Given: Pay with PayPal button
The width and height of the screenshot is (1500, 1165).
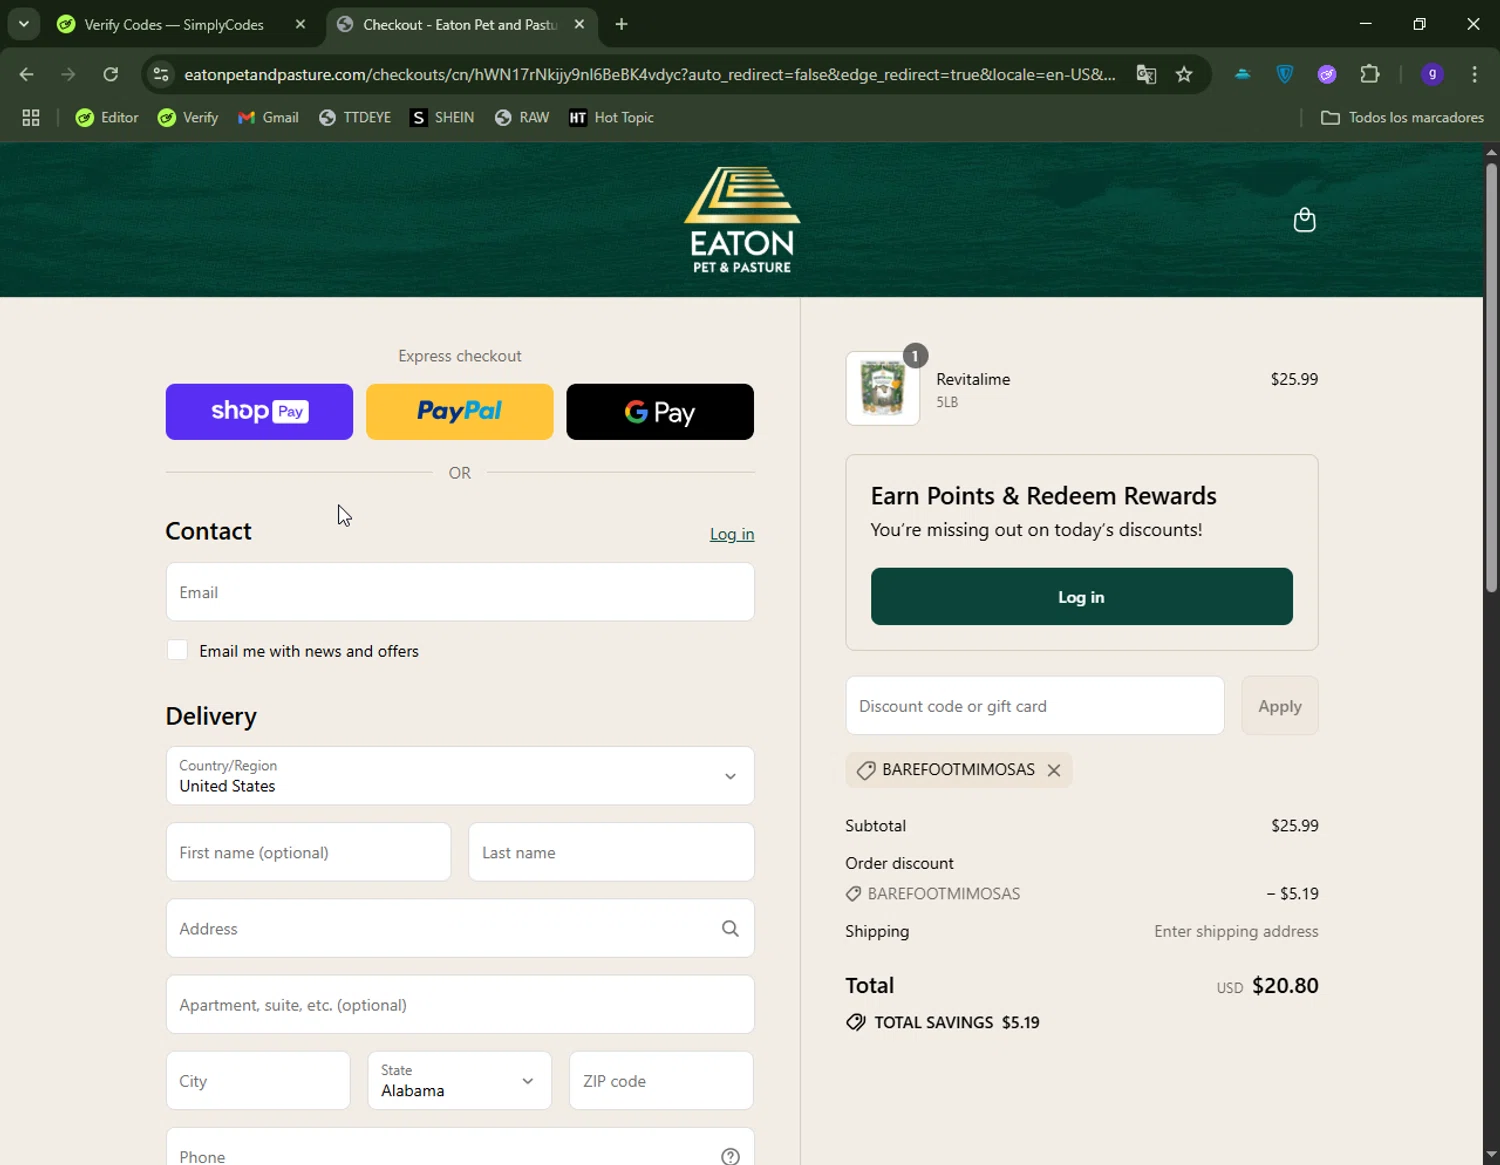Looking at the screenshot, I should (x=460, y=412).
